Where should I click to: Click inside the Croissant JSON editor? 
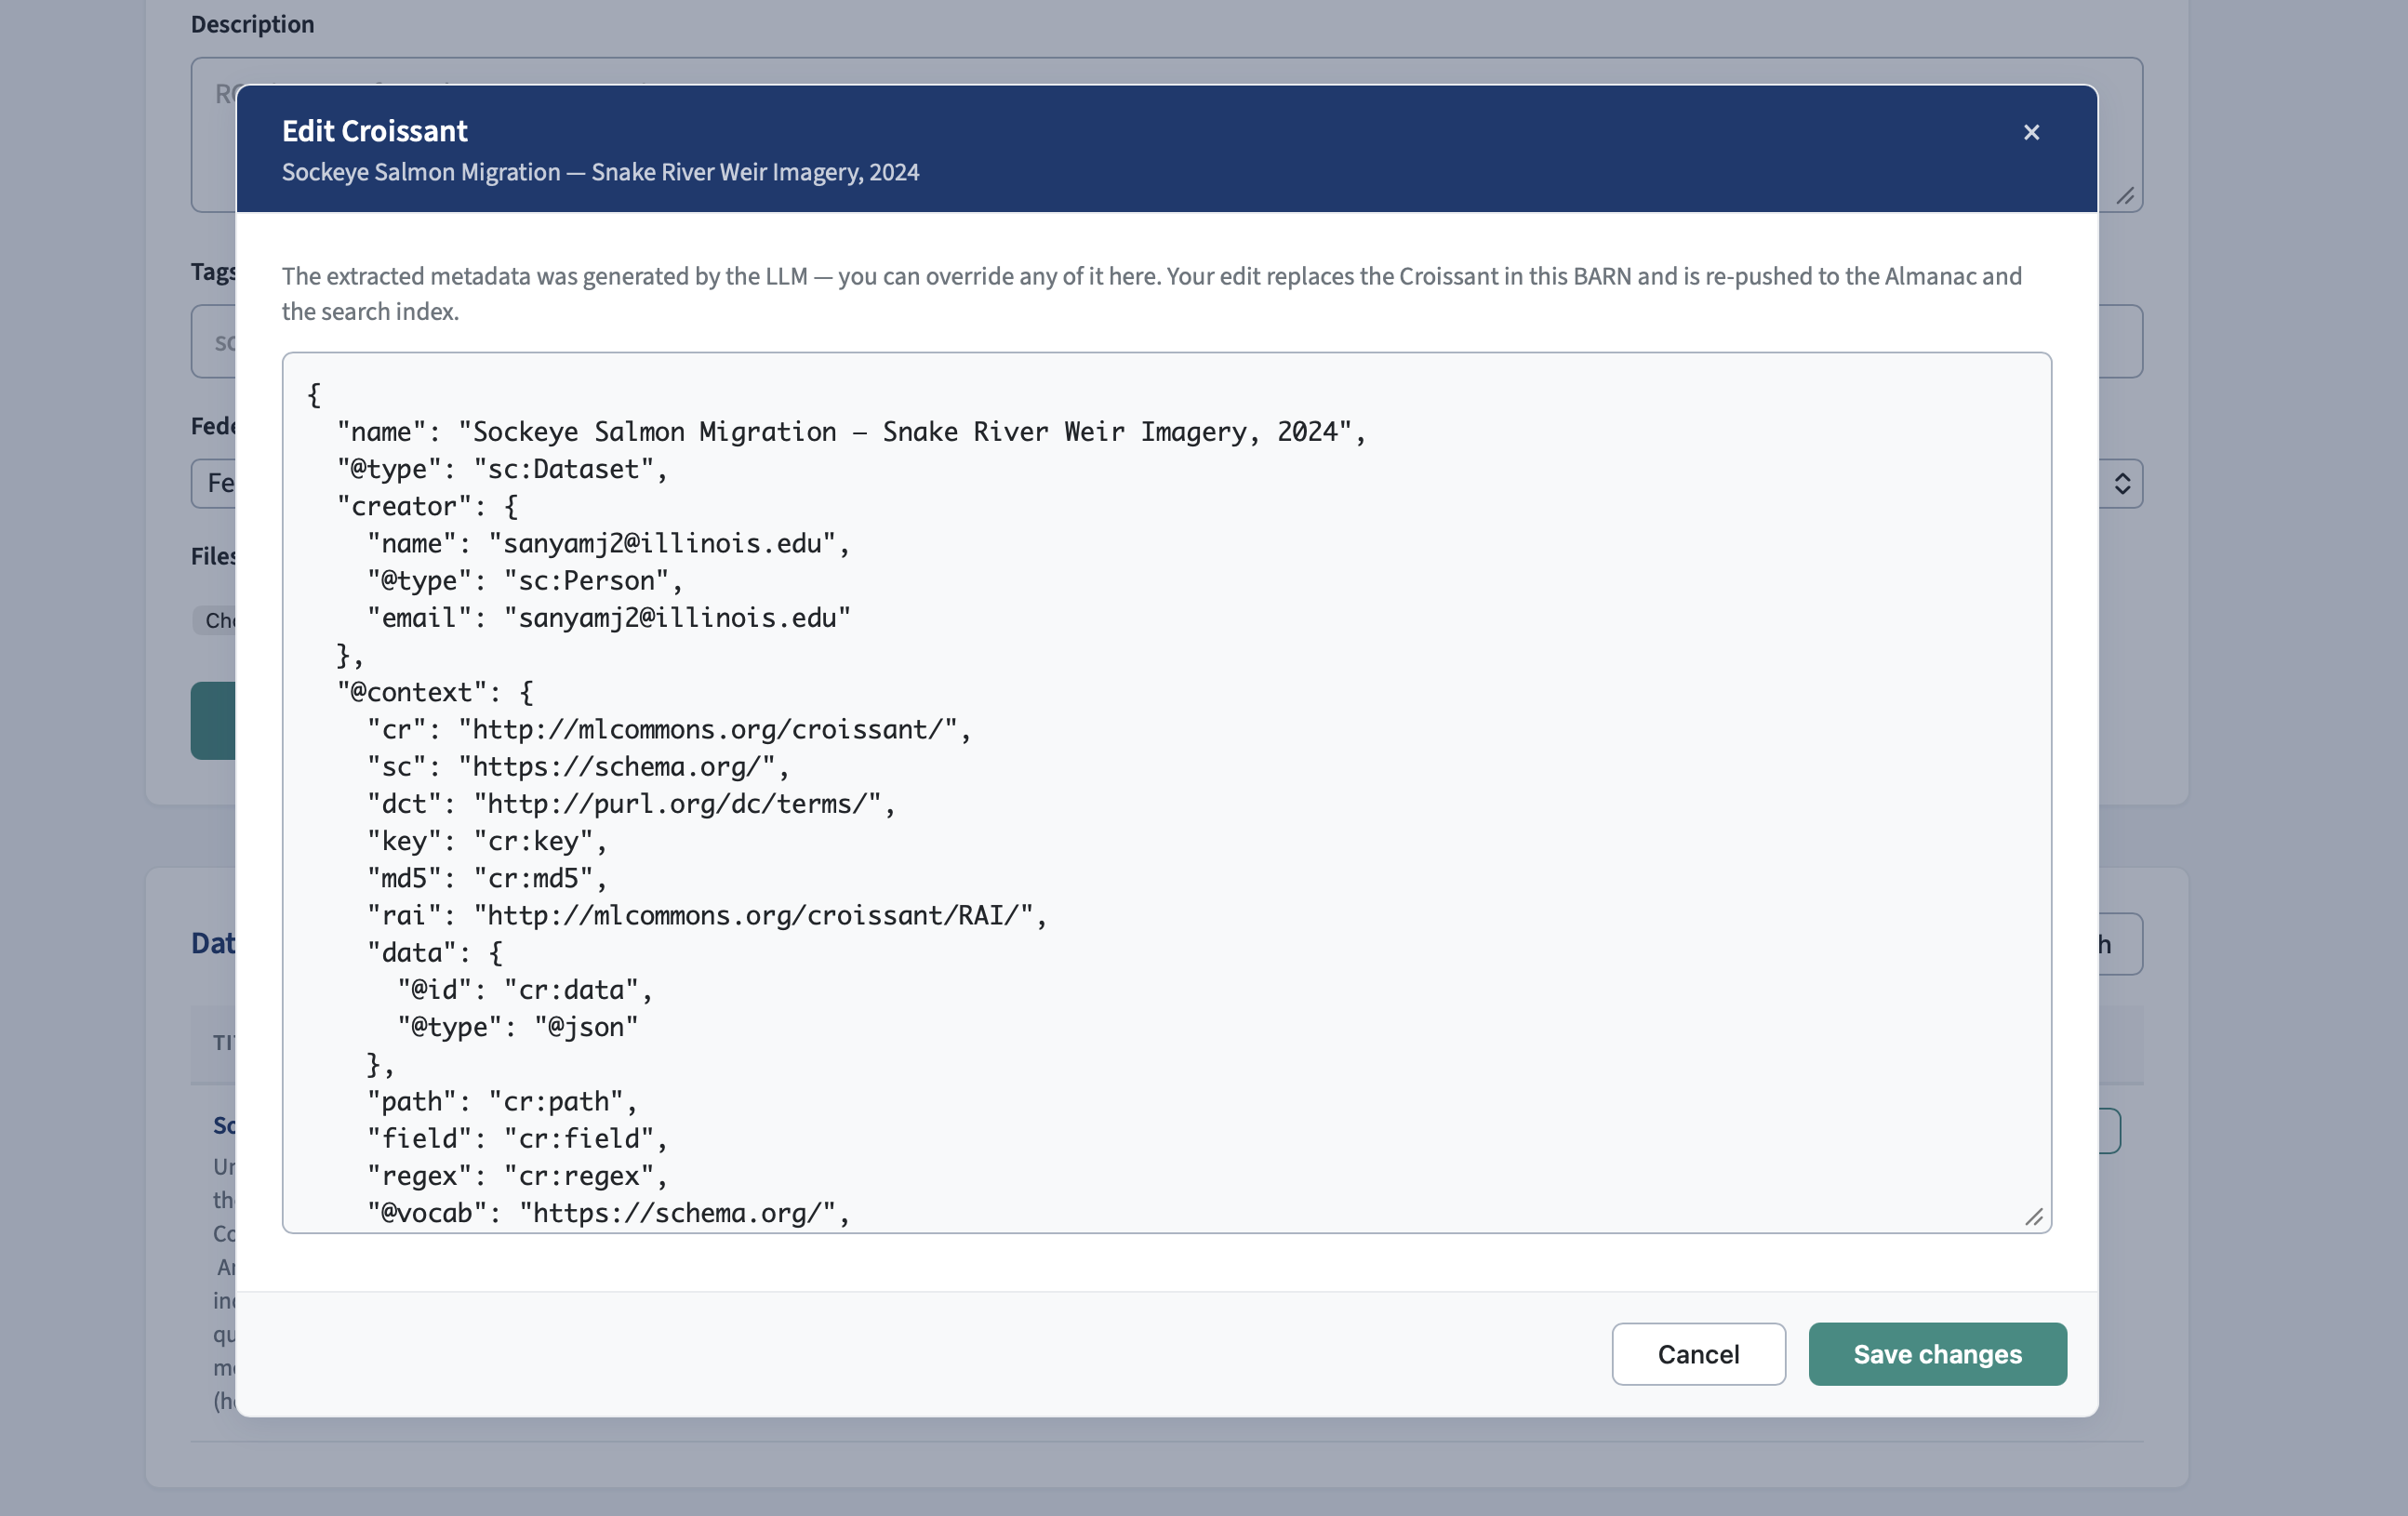tap(1166, 792)
